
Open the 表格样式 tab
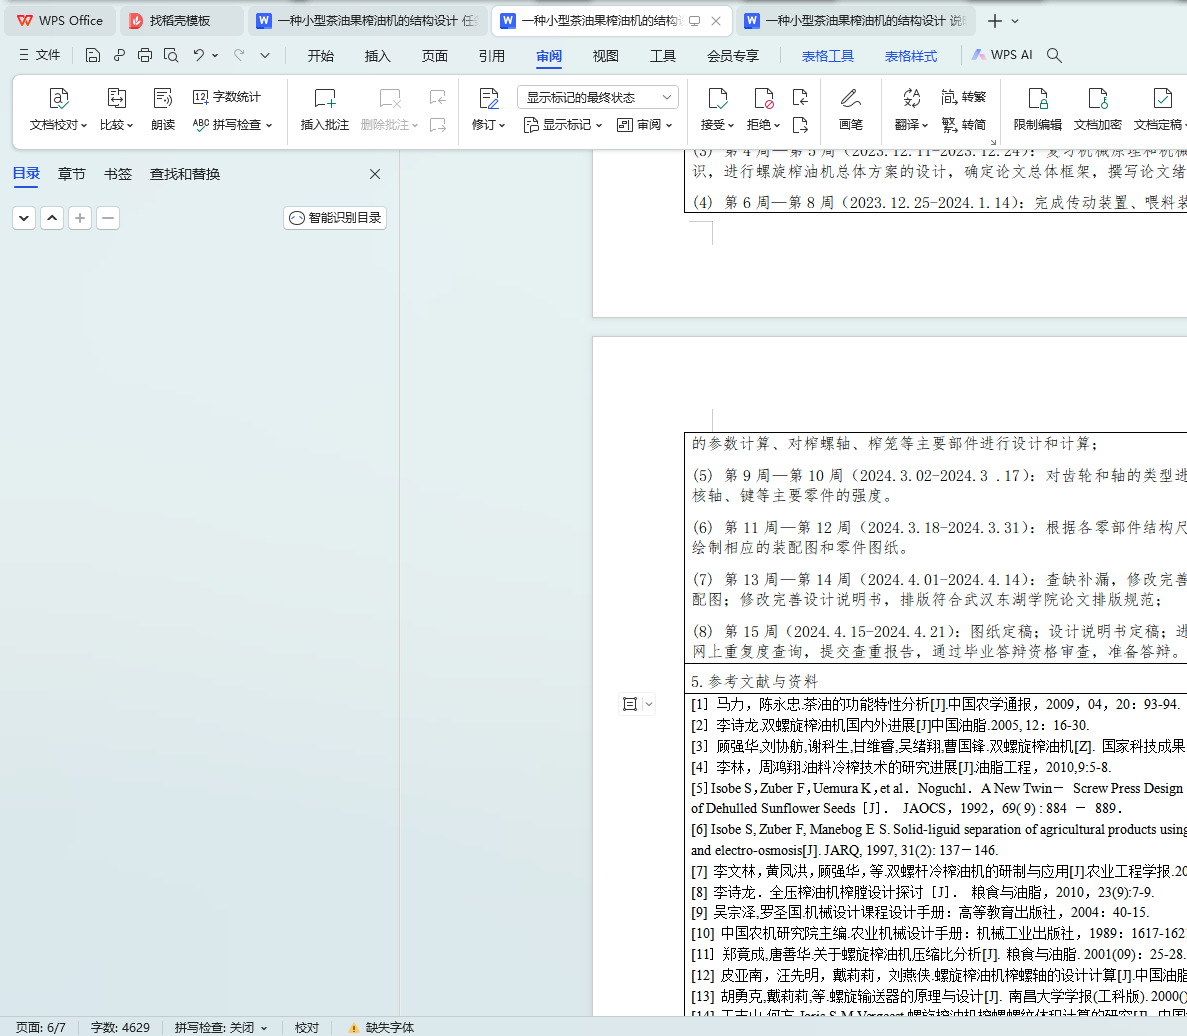point(911,56)
